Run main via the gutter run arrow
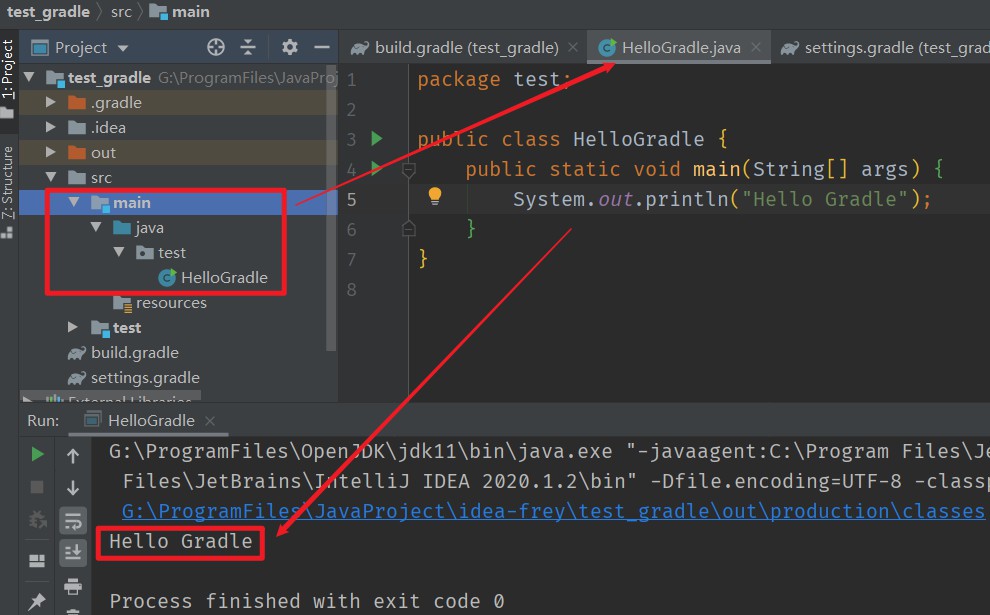 [375, 168]
